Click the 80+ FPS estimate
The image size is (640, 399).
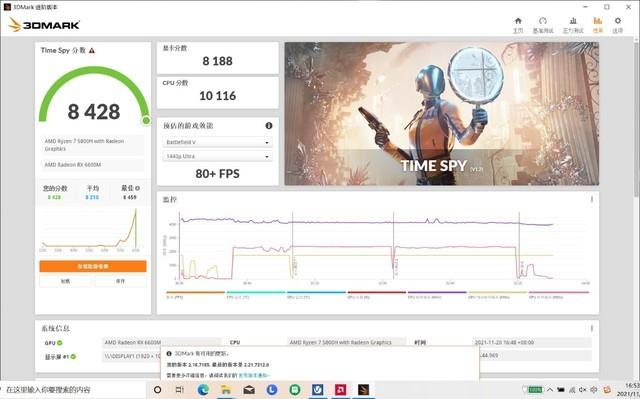[x=218, y=174]
